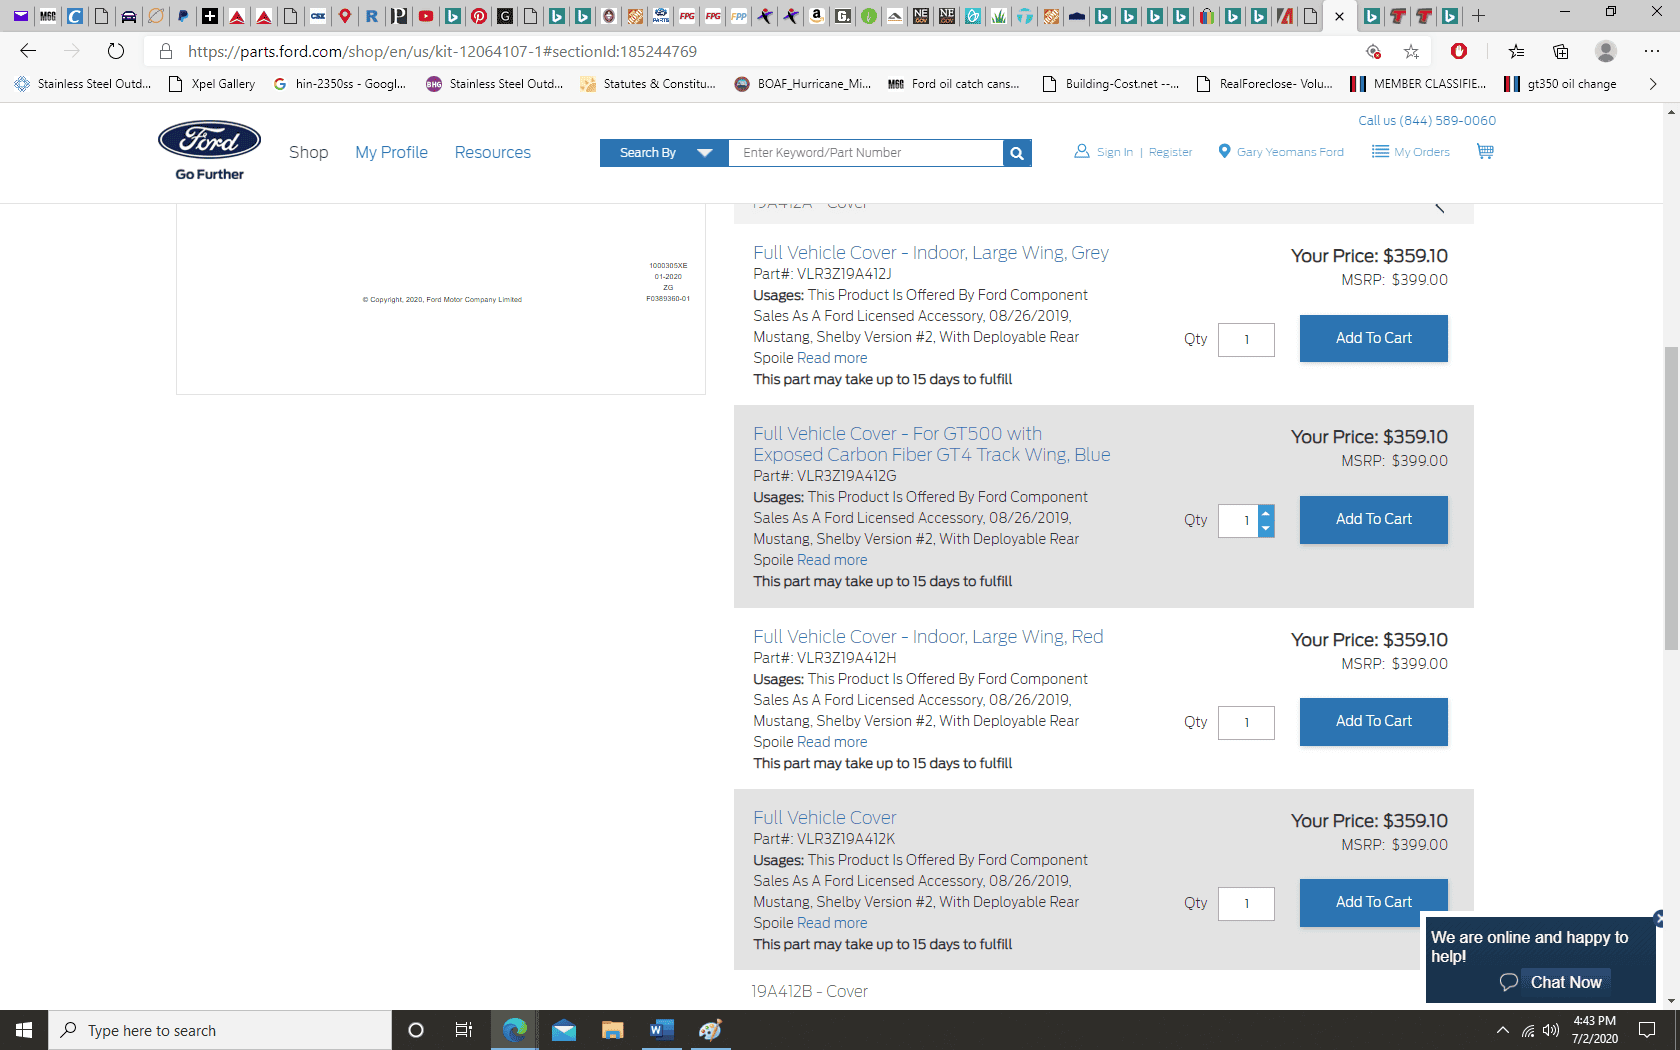Image resolution: width=1680 pixels, height=1050 pixels.
Task: Open Xpel Gallery bookmark
Action: point(212,84)
